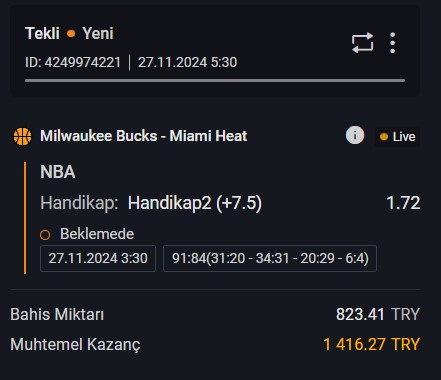Click the Yeni status label

pos(98,34)
